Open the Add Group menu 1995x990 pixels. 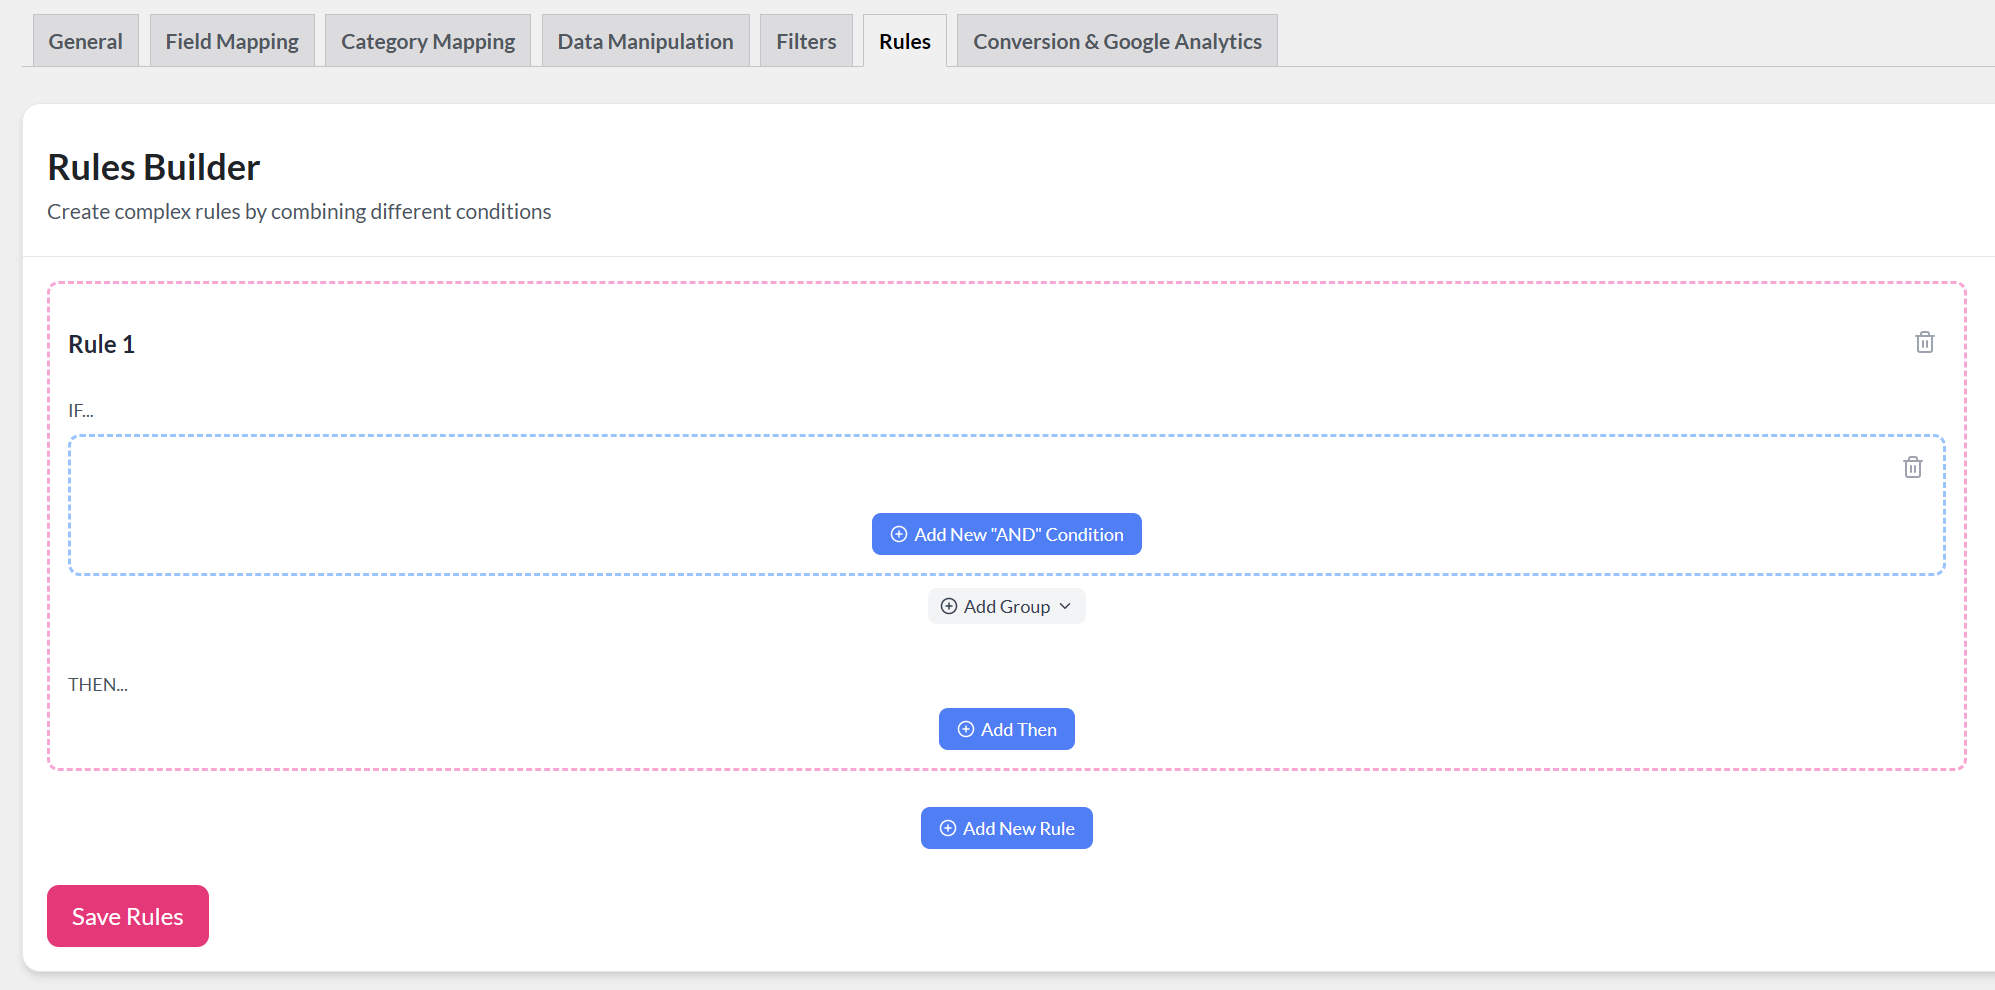pos(1006,607)
